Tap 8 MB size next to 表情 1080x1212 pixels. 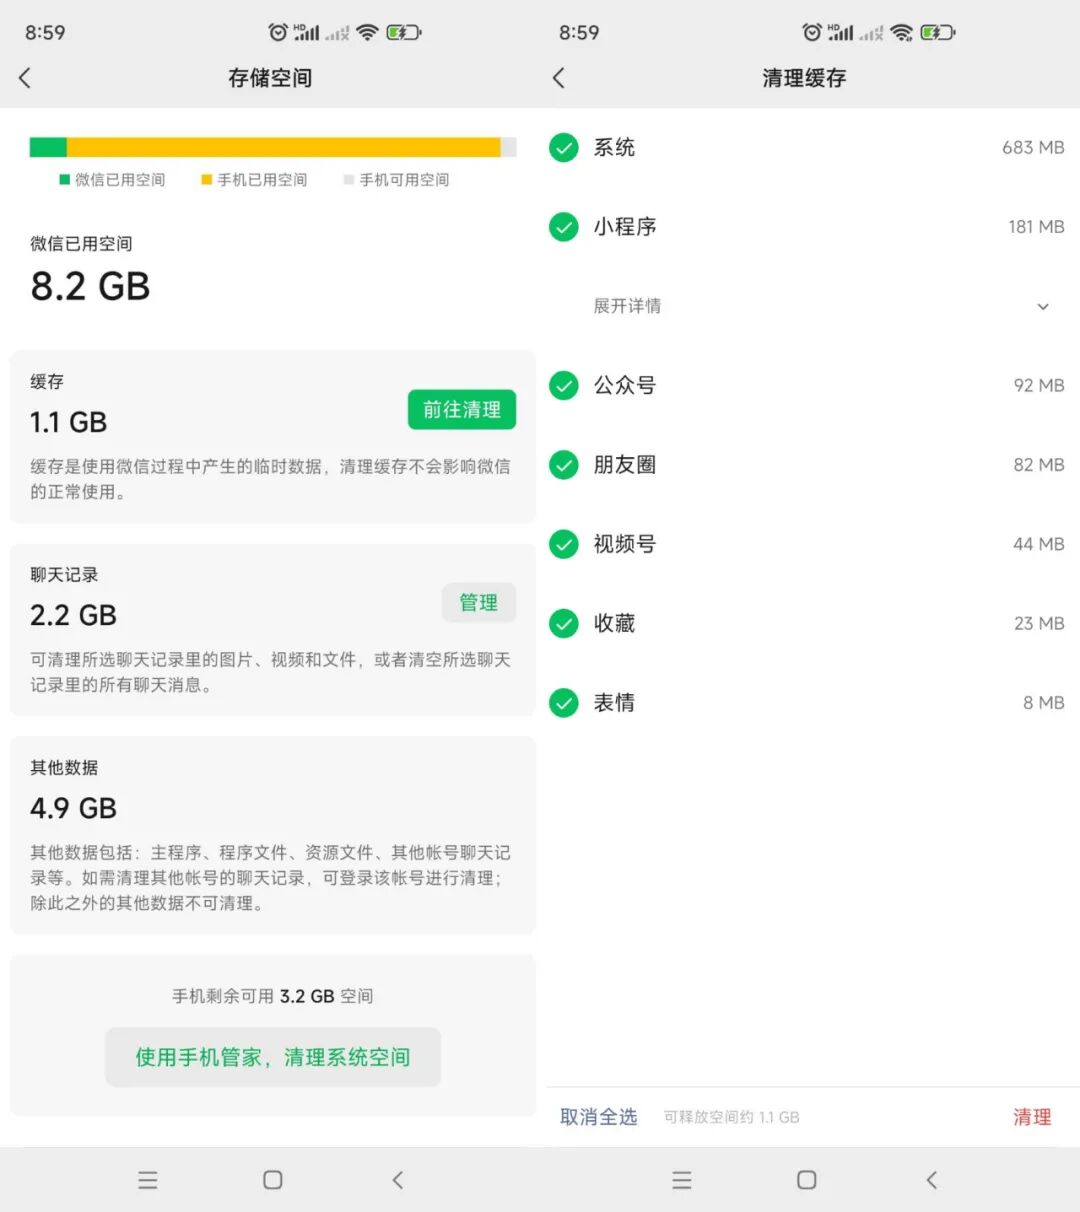pyautogui.click(x=1044, y=703)
